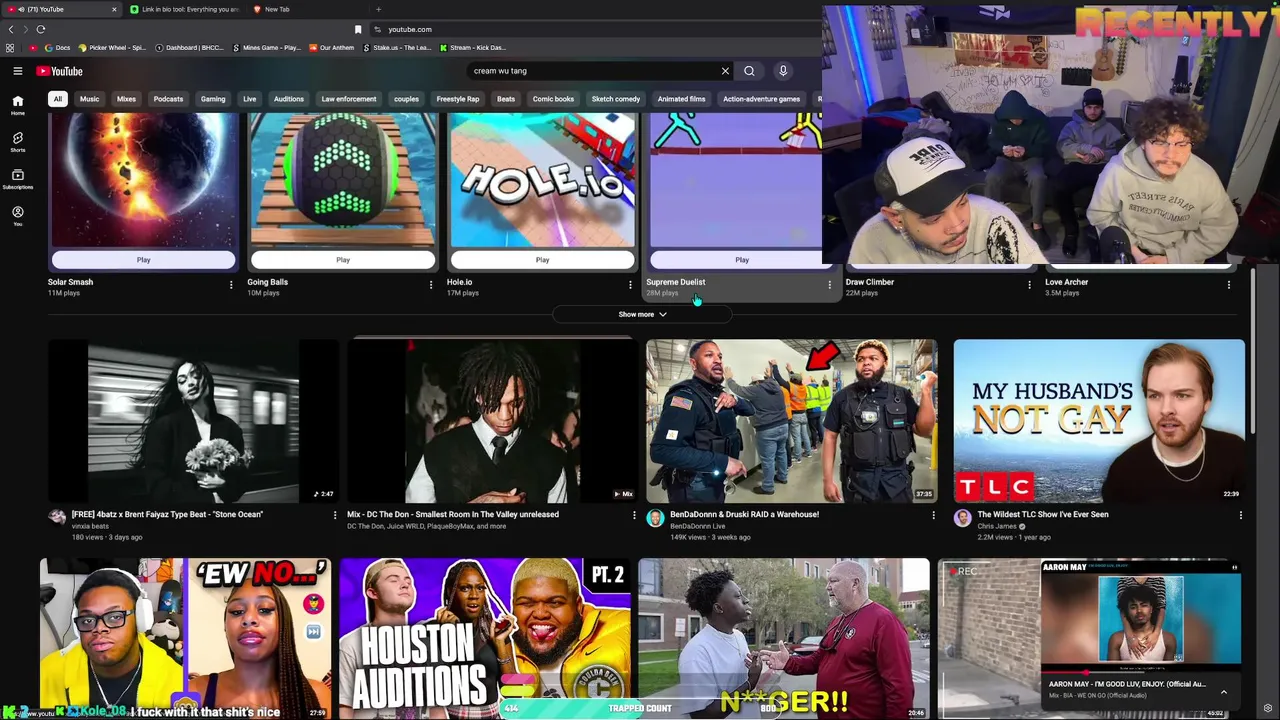The image size is (1280, 720).
Task: Click the YouTube logo
Action: click(x=60, y=71)
